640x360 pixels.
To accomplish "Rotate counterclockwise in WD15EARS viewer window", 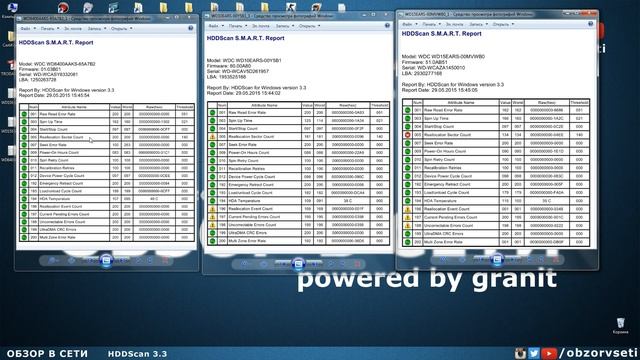I will [x=530, y=259].
